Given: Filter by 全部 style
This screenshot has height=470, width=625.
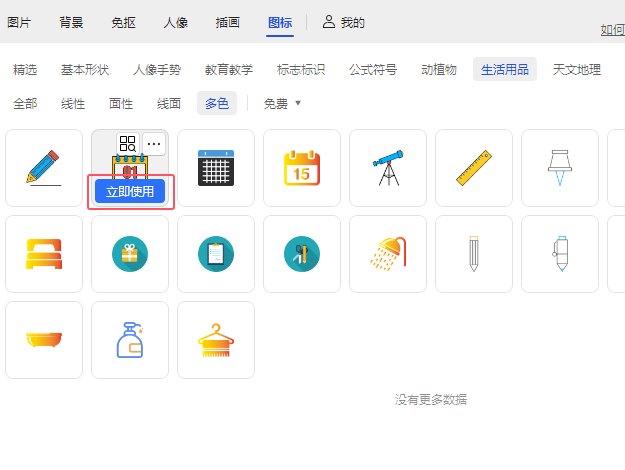Looking at the screenshot, I should (x=25, y=104).
